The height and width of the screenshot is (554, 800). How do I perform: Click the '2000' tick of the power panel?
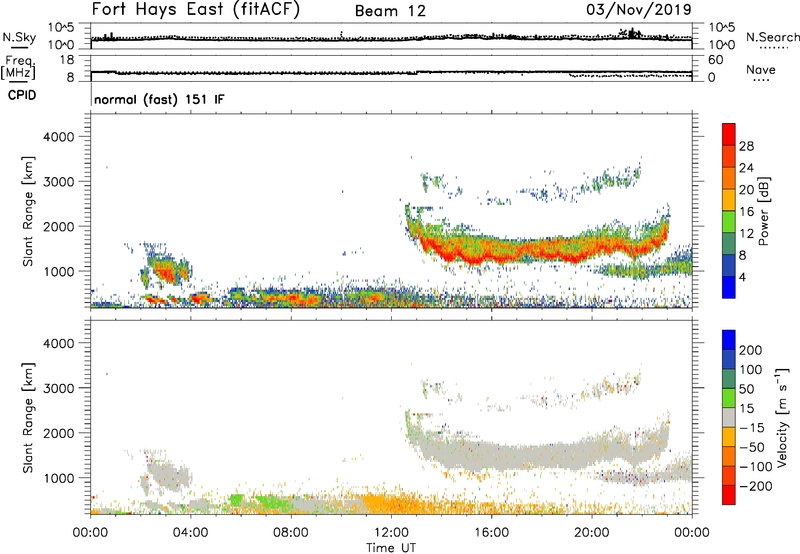click(59, 226)
